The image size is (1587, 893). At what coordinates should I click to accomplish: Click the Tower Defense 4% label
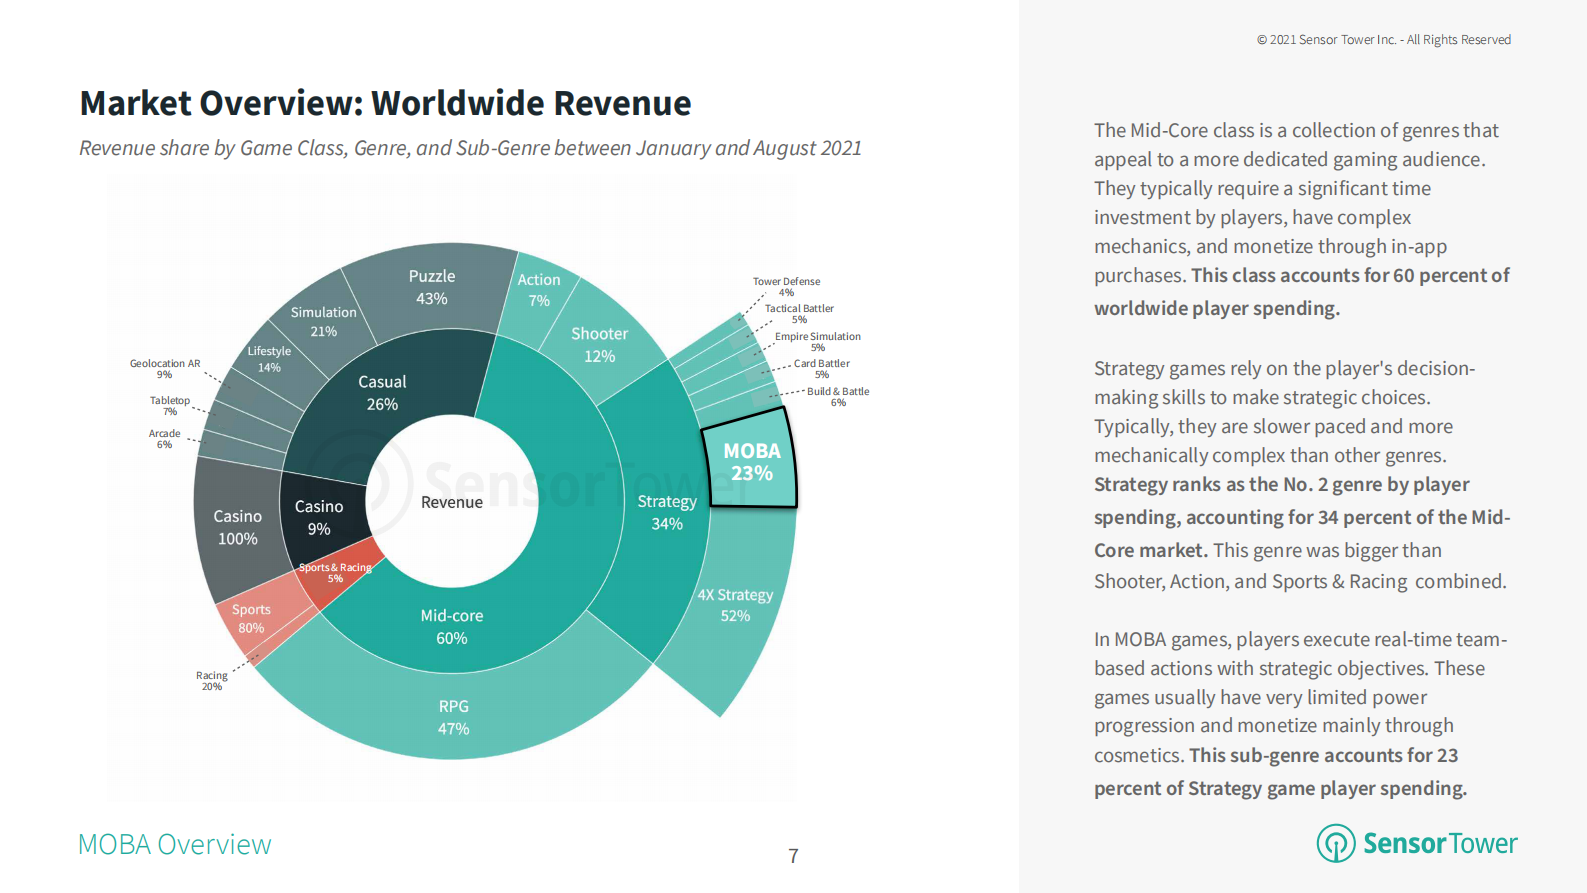tap(786, 286)
